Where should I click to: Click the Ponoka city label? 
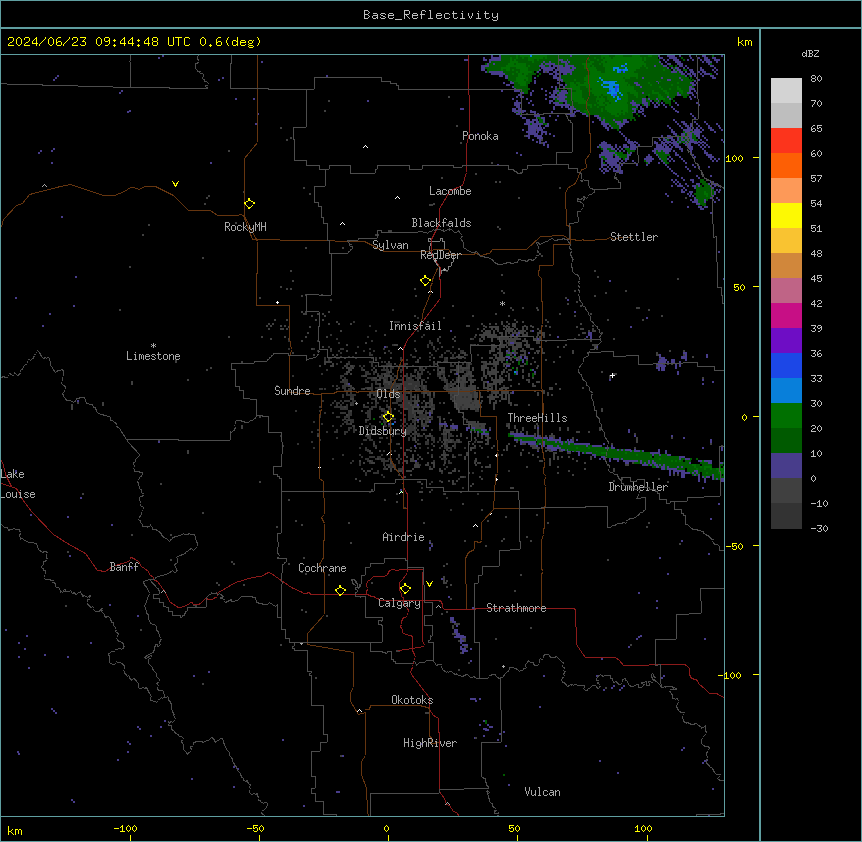(480, 136)
